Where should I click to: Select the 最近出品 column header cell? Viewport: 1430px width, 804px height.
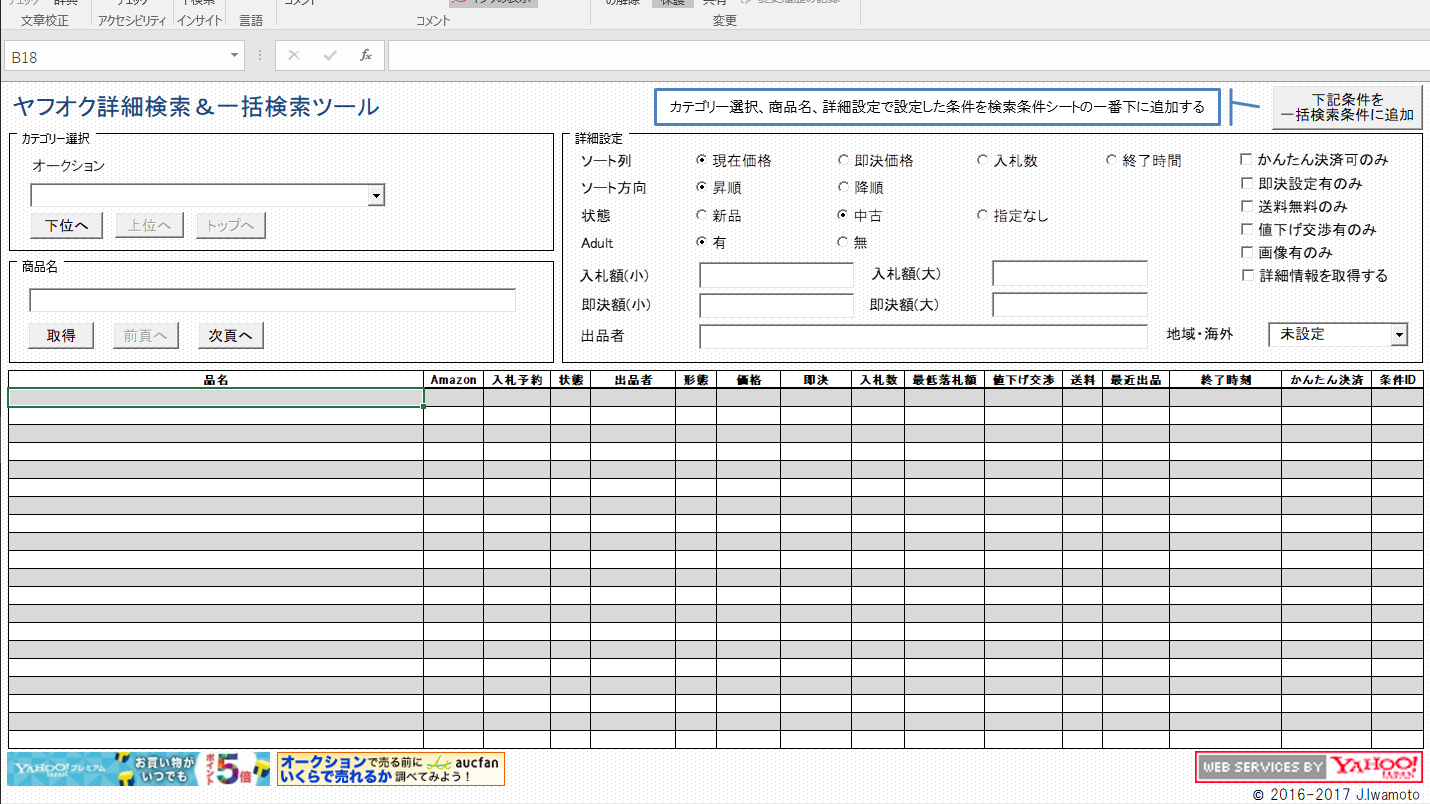pos(1136,380)
